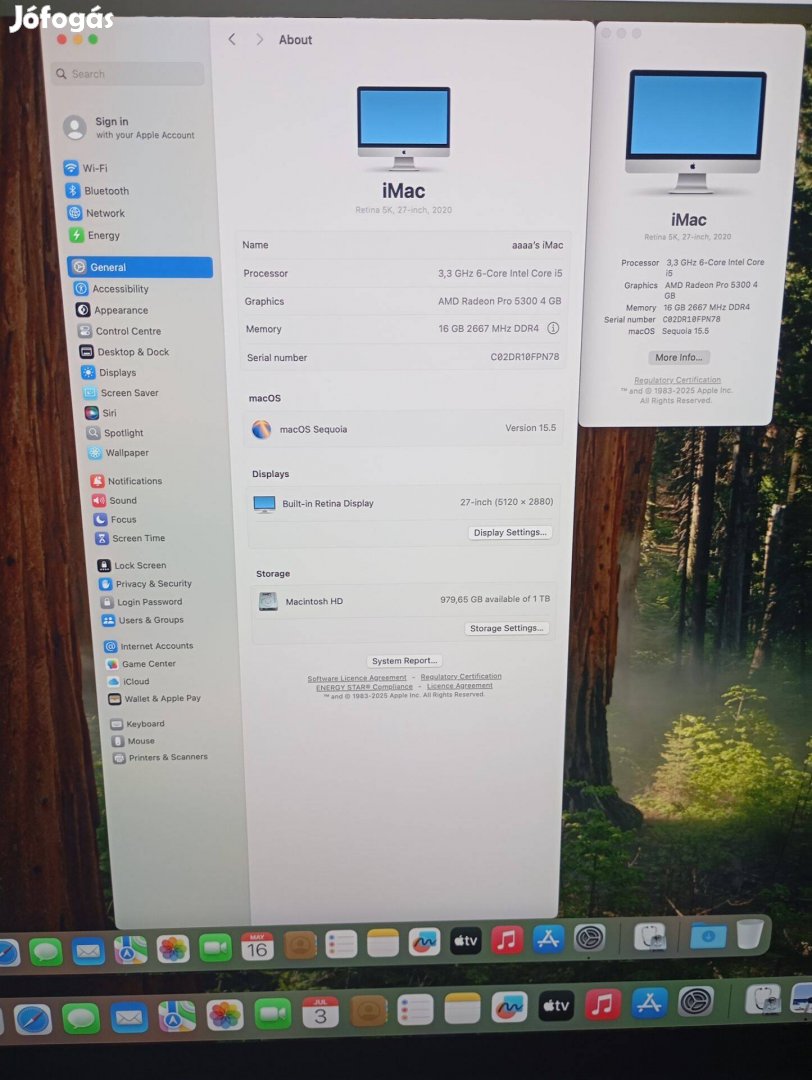Open the System Report... button

click(x=404, y=661)
